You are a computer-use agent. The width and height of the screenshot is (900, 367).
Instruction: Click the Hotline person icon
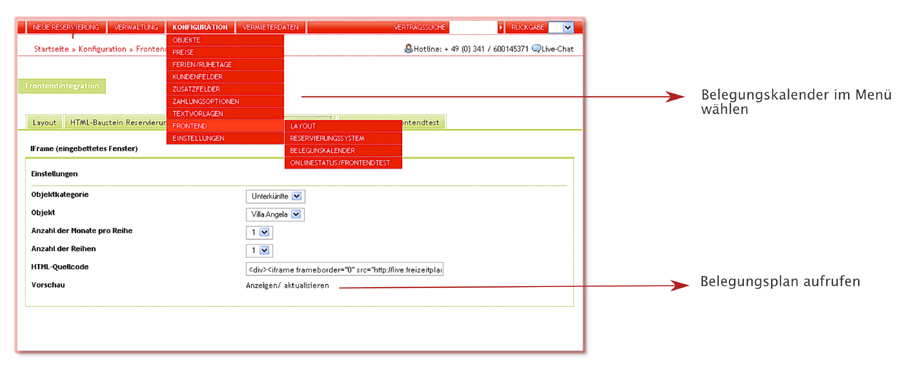(x=408, y=49)
